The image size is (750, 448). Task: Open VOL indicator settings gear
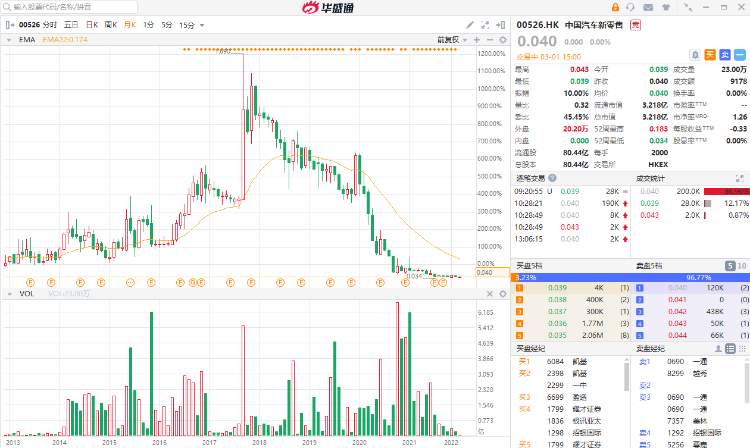tap(503, 294)
